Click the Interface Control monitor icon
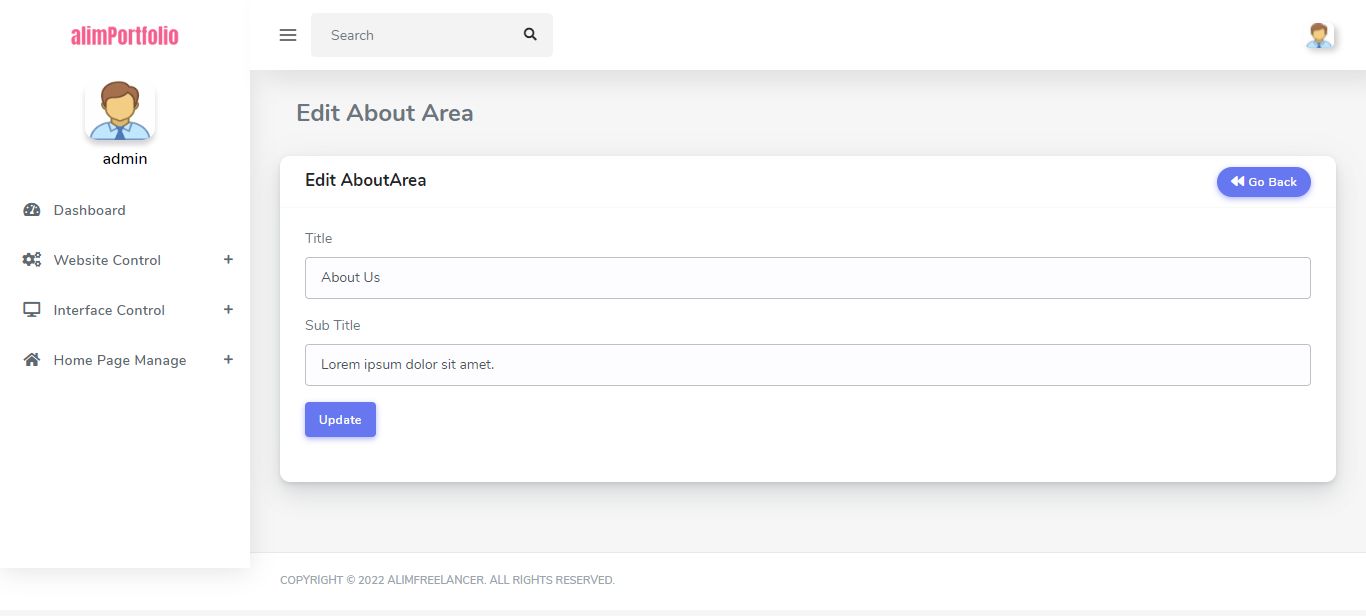The image size is (1366, 616). tap(32, 310)
